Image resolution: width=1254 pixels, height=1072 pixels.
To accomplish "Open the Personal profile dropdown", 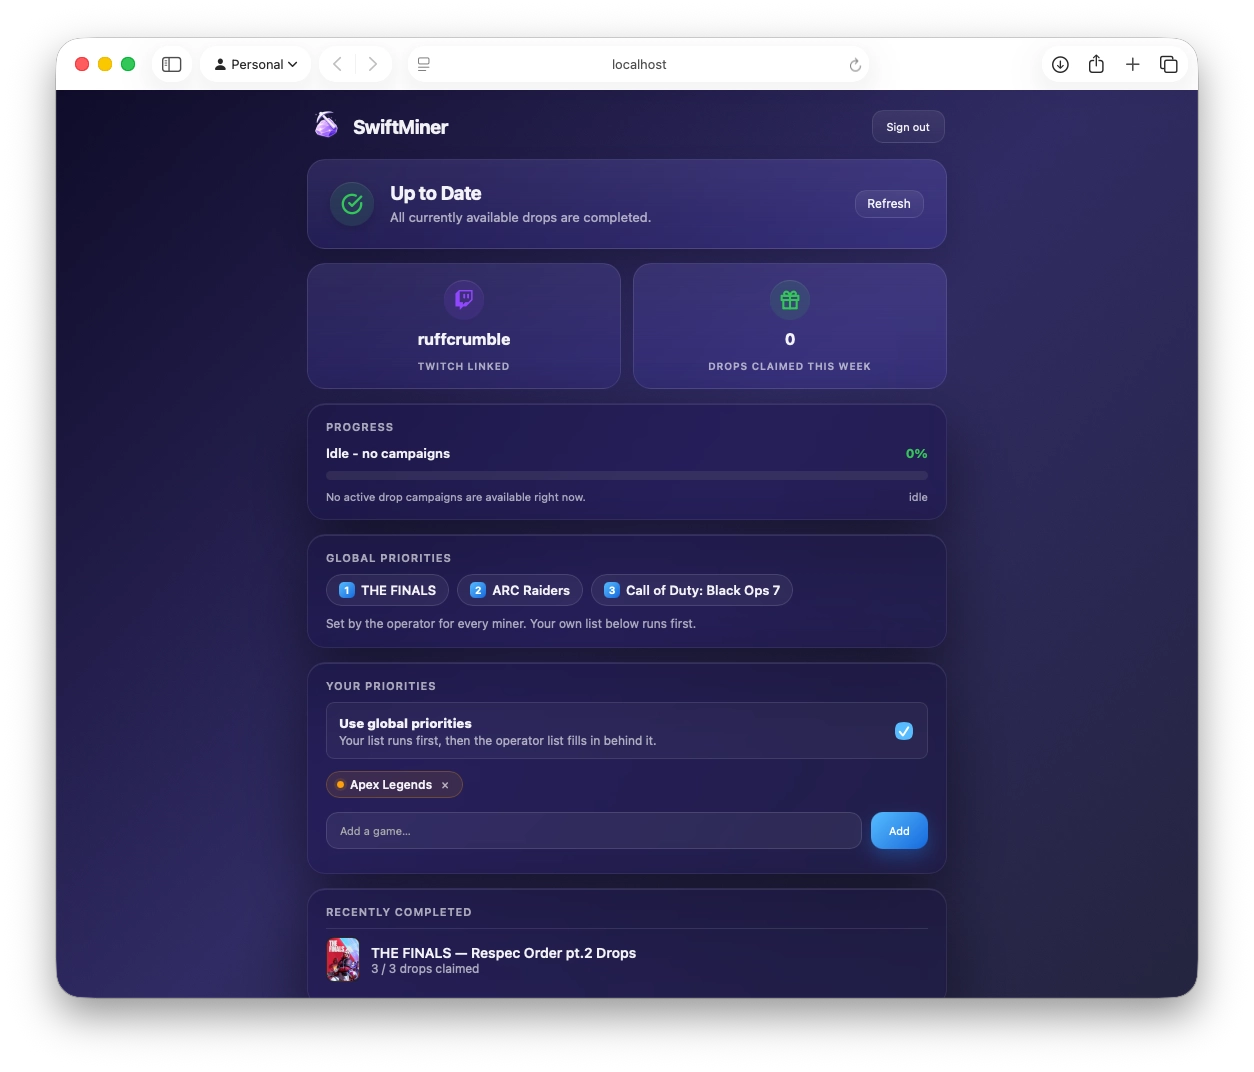I will point(256,64).
